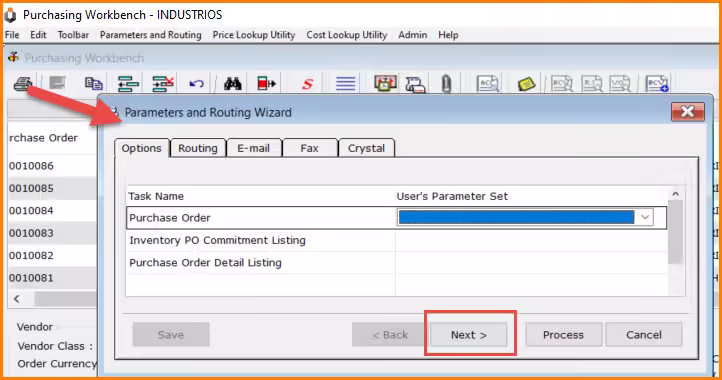
Task: Click the red exit door icon
Action: (x=266, y=83)
